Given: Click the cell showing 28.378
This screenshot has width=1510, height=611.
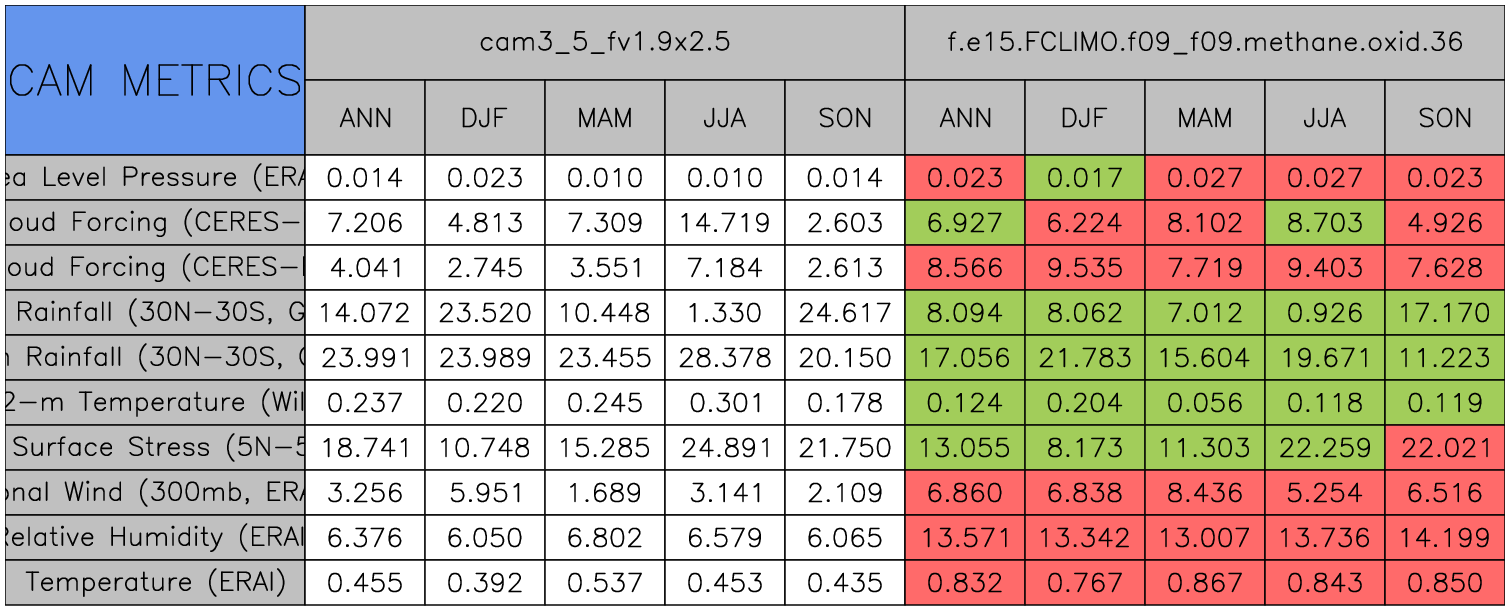Looking at the screenshot, I should (x=725, y=357).
